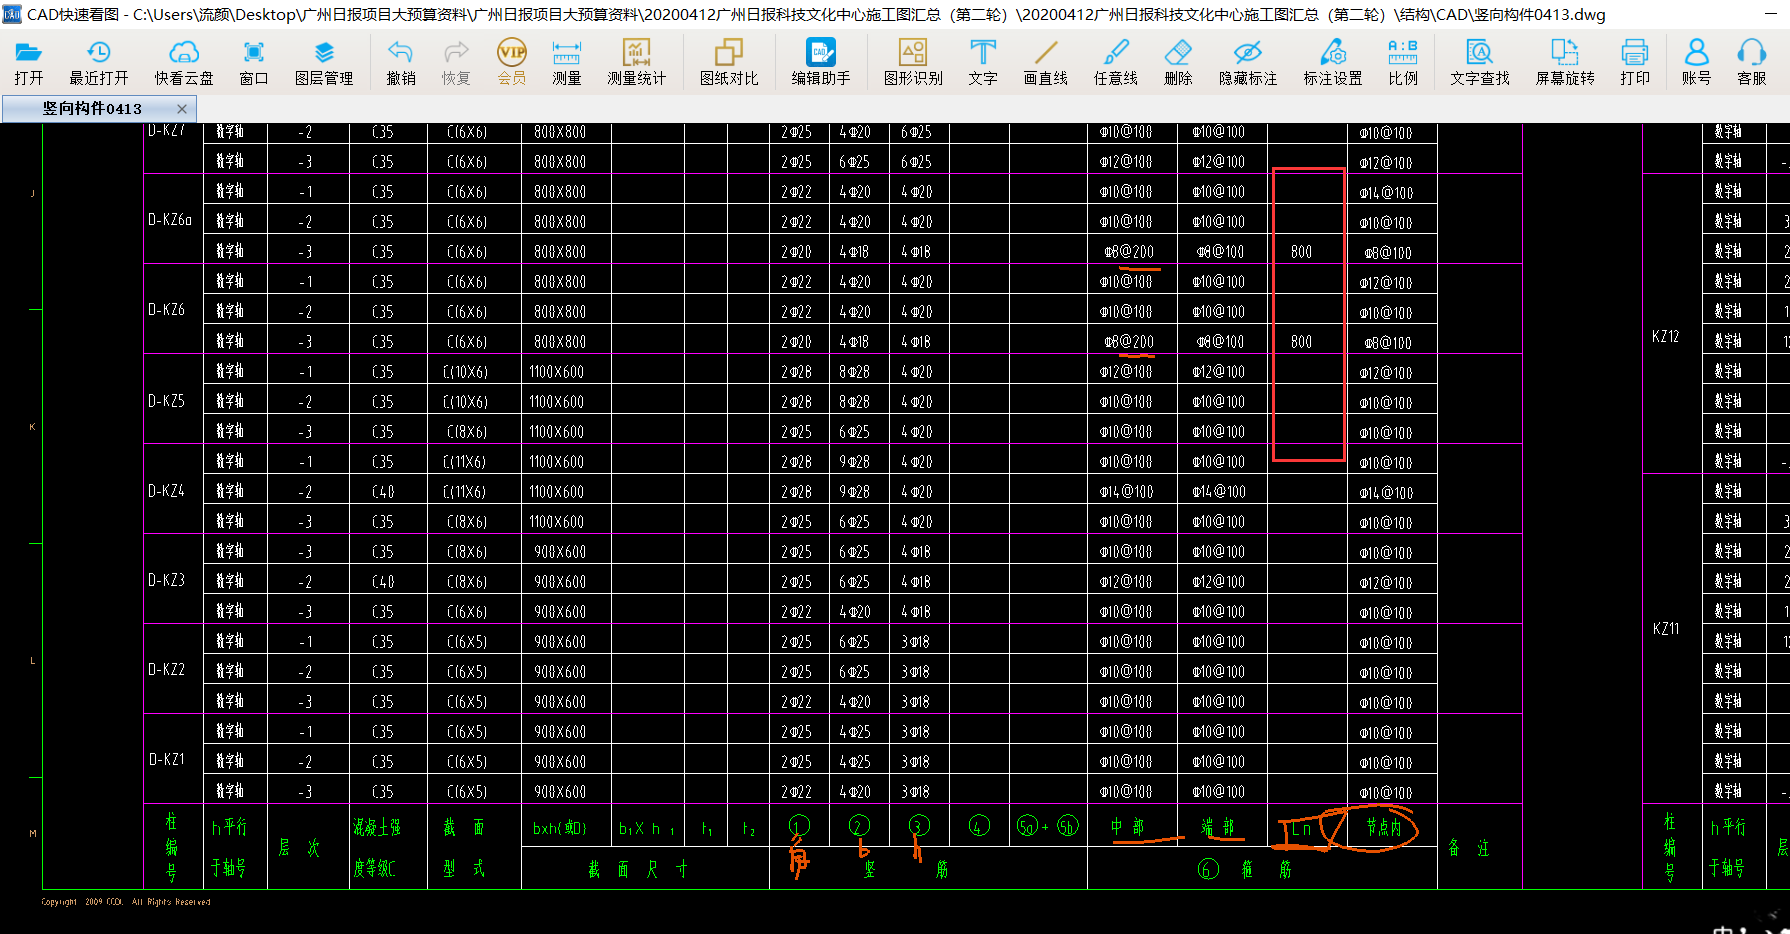Click the D-KZ1 column label
The image size is (1790, 934).
[x=166, y=760]
